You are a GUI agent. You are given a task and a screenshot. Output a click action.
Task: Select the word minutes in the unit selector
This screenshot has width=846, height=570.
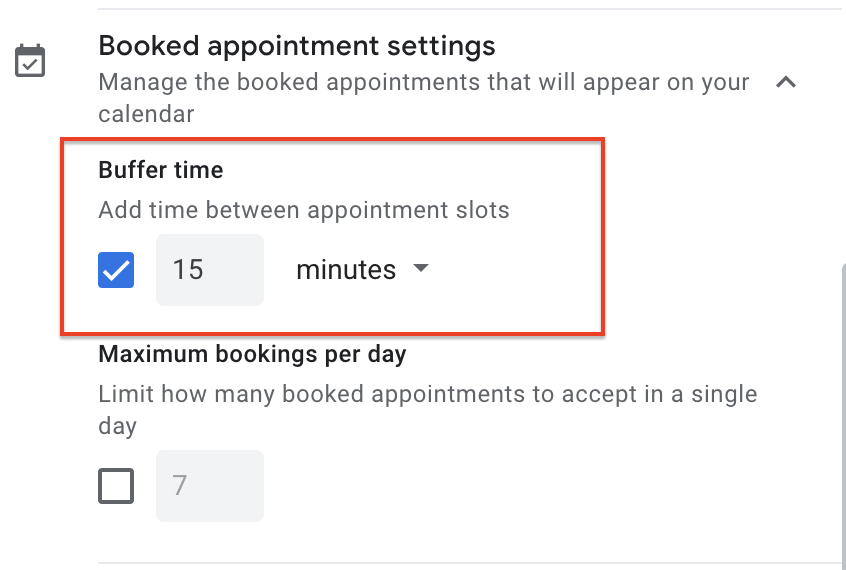pyautogui.click(x=346, y=270)
